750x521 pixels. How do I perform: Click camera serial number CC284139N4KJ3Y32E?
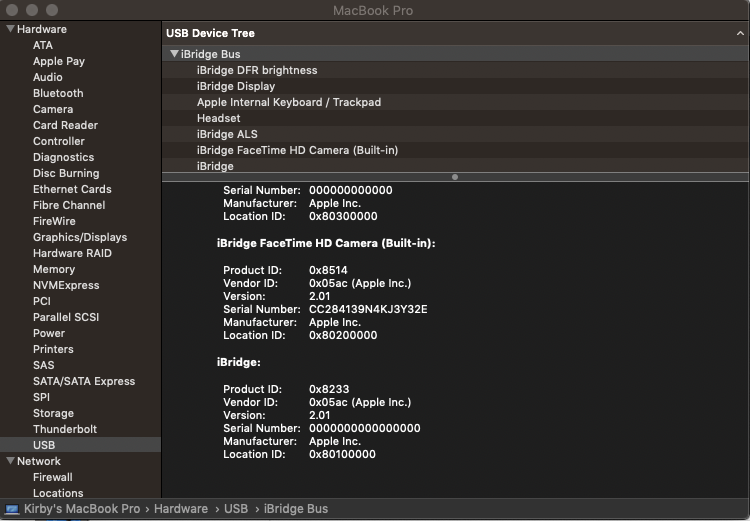tap(368, 309)
